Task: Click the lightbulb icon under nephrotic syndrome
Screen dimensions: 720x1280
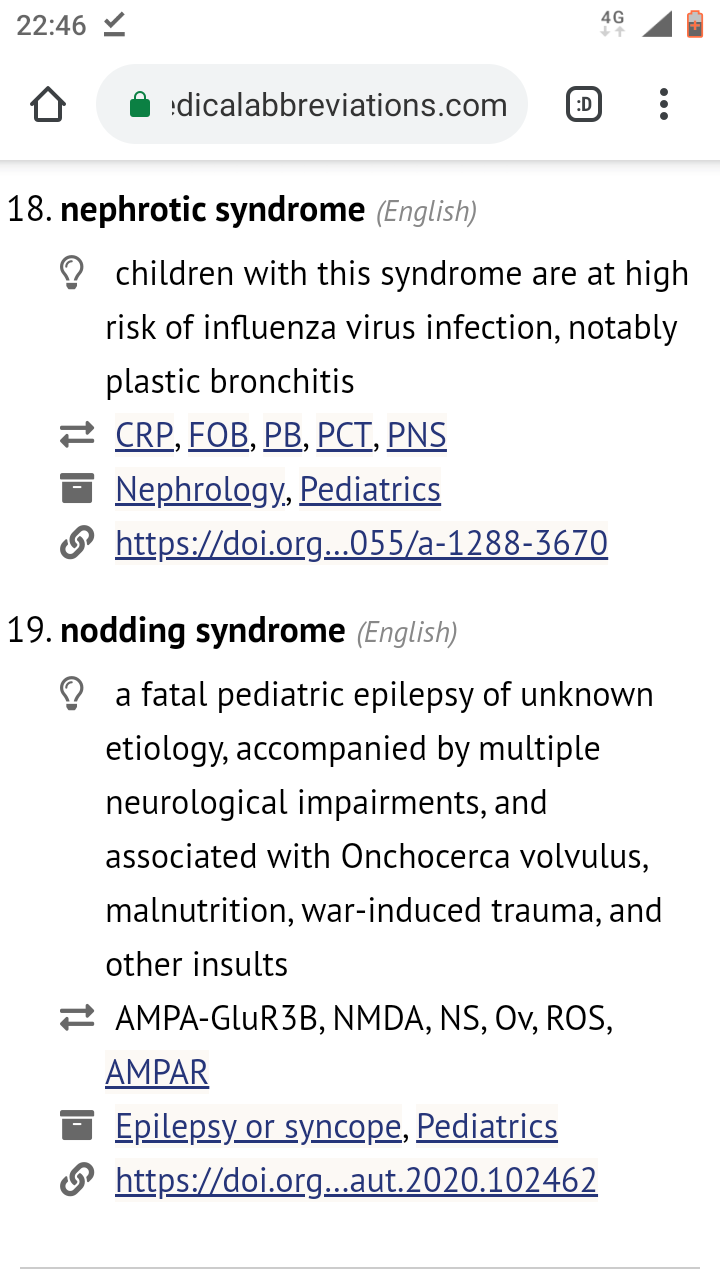Action: [72, 273]
